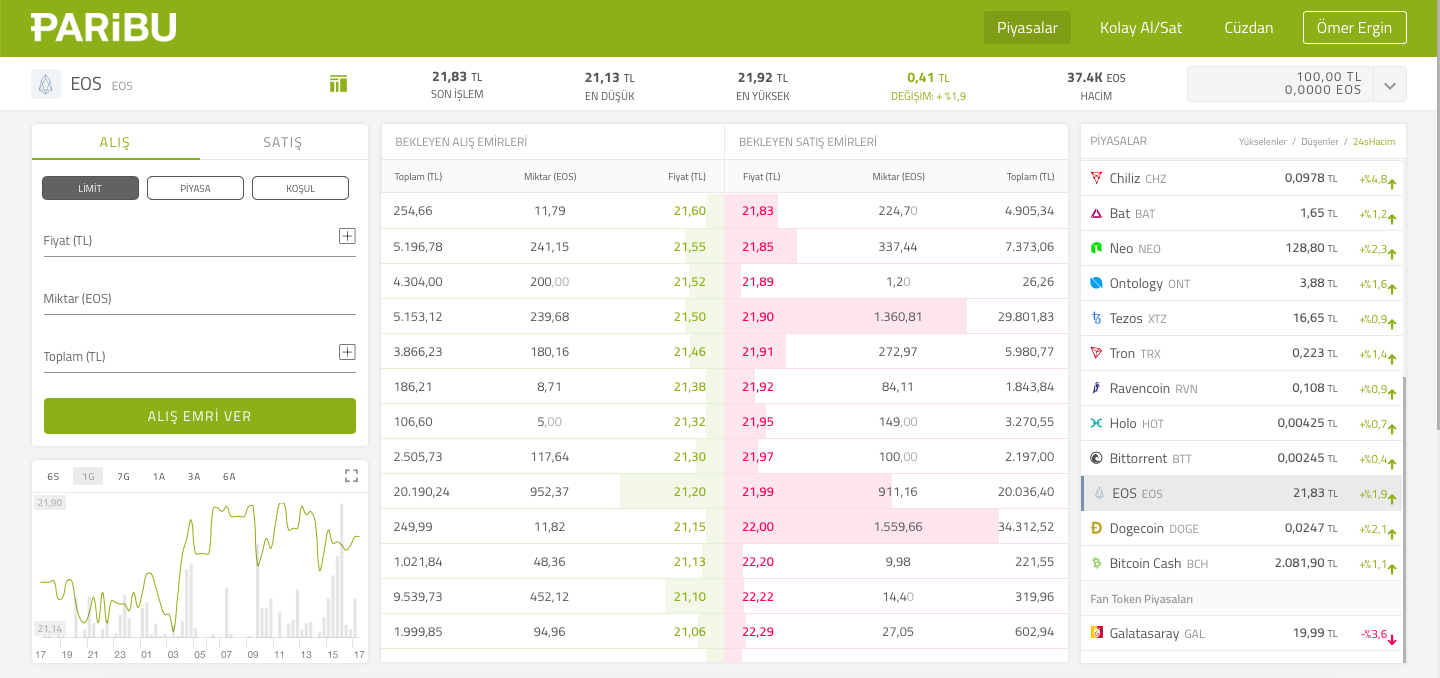Click the Tron coin icon
Screen dimensions: 1440x678
pos(1096,354)
